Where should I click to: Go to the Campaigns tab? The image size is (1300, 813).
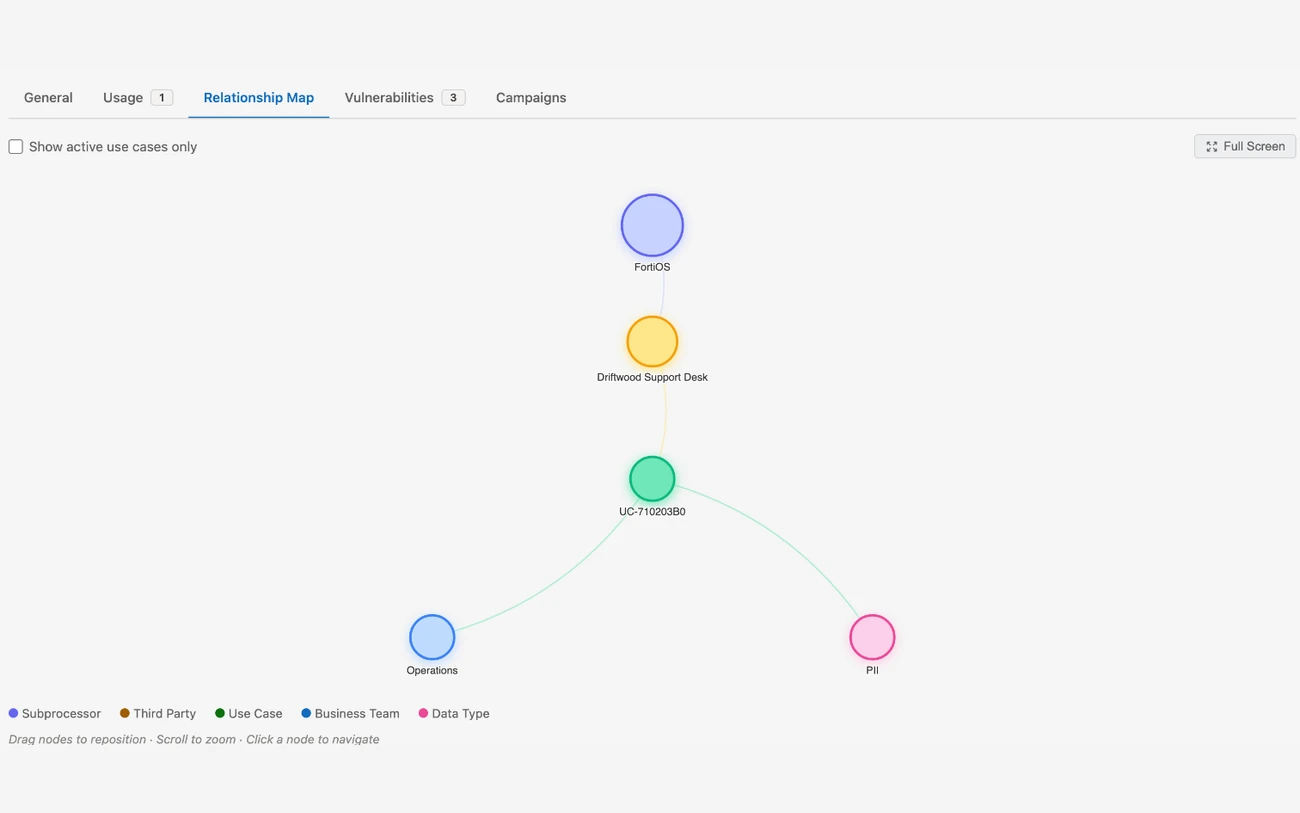coord(531,98)
